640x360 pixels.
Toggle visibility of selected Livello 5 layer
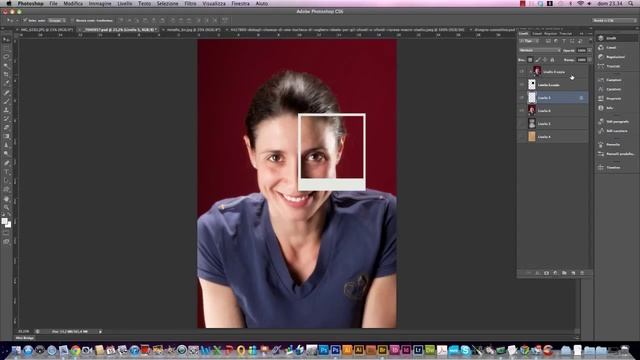[x=522, y=98]
